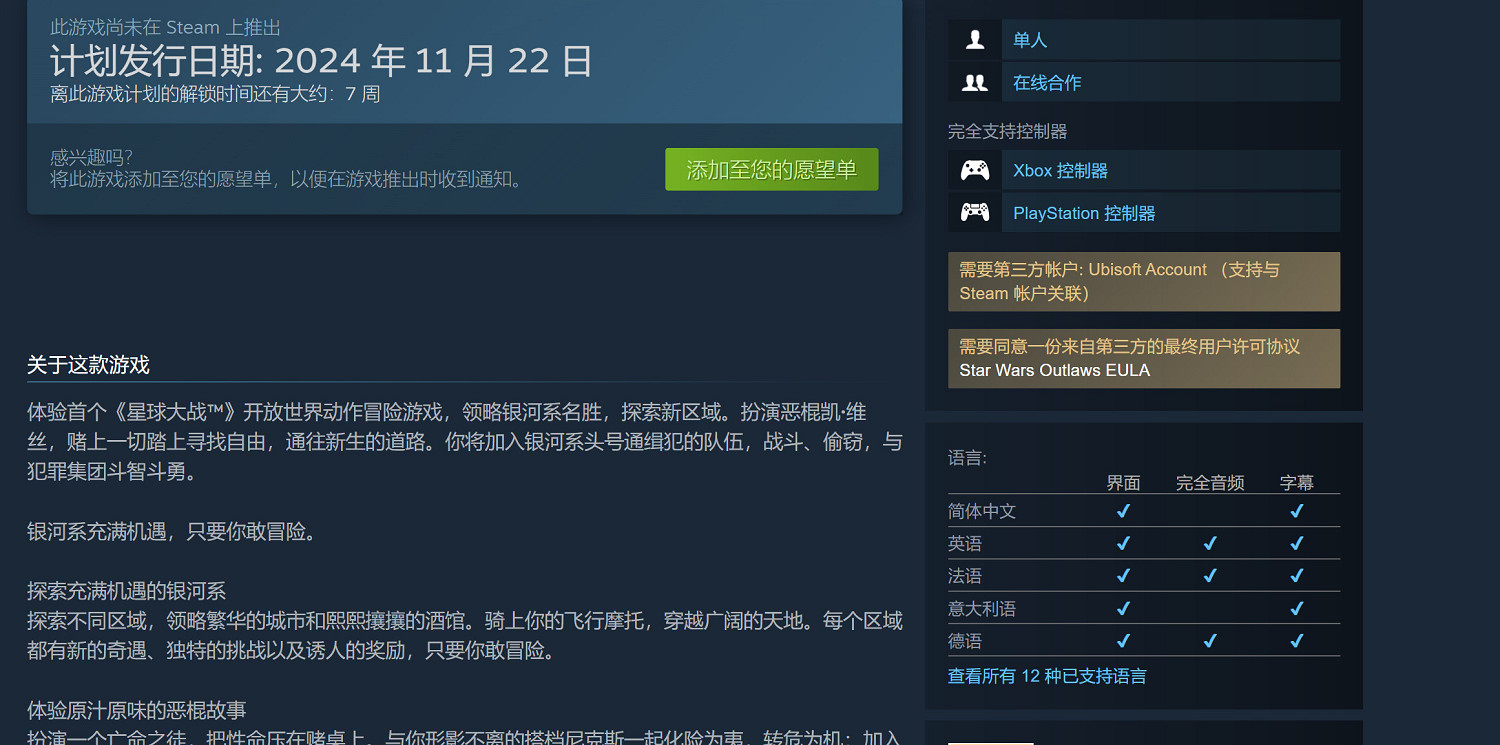1500x745 pixels.
Task: Toggle the 简体中文 subtitles checkmark
Action: [x=1296, y=510]
